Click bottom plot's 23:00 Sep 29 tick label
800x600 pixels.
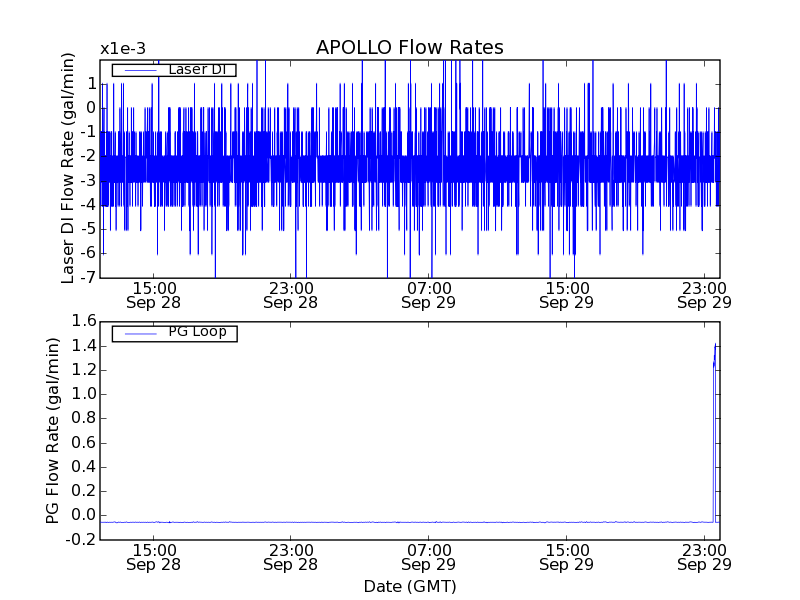(x=705, y=558)
